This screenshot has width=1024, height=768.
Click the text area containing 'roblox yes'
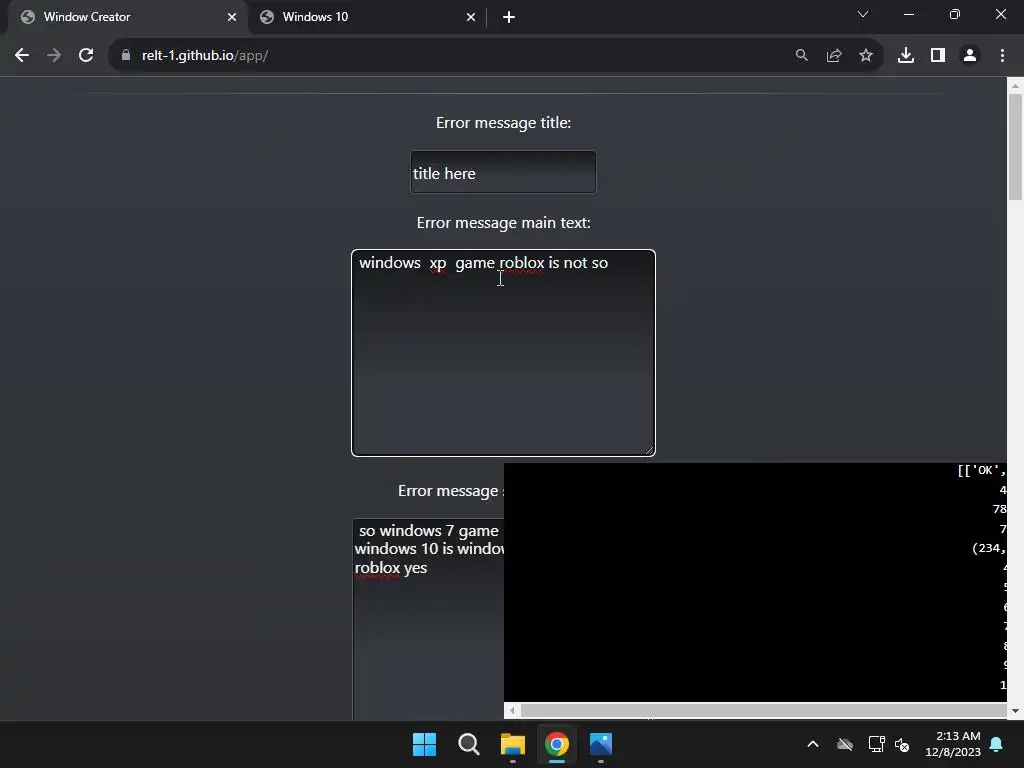pos(428,619)
